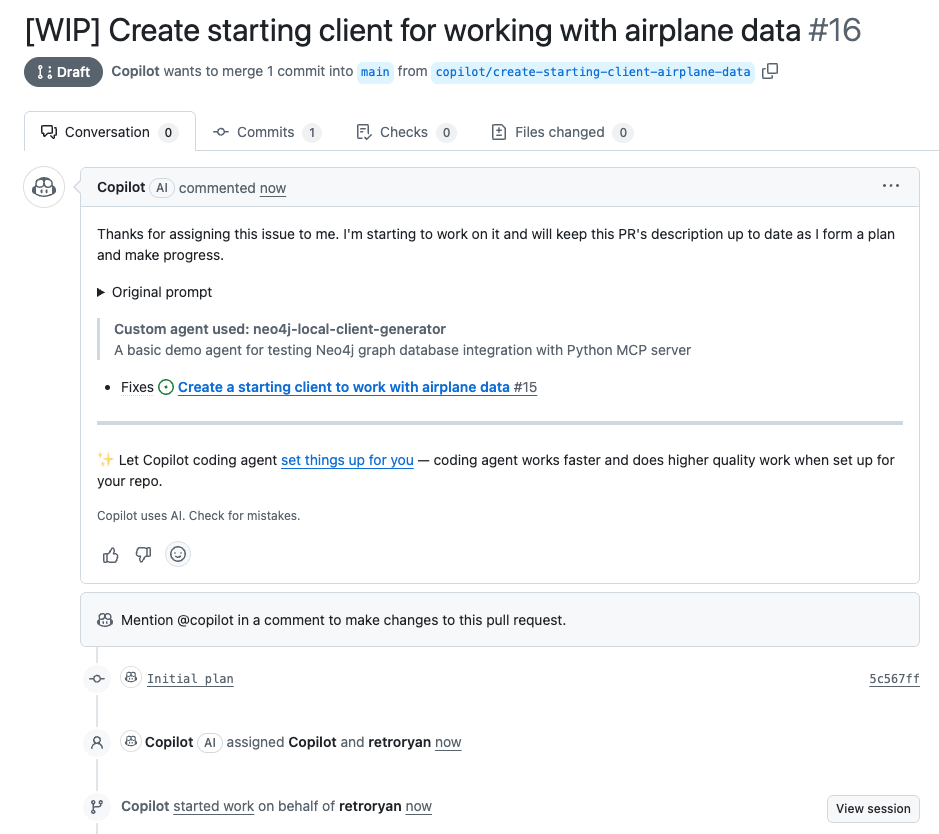Click the Draft status badge
This screenshot has width=939, height=834.
click(x=63, y=72)
